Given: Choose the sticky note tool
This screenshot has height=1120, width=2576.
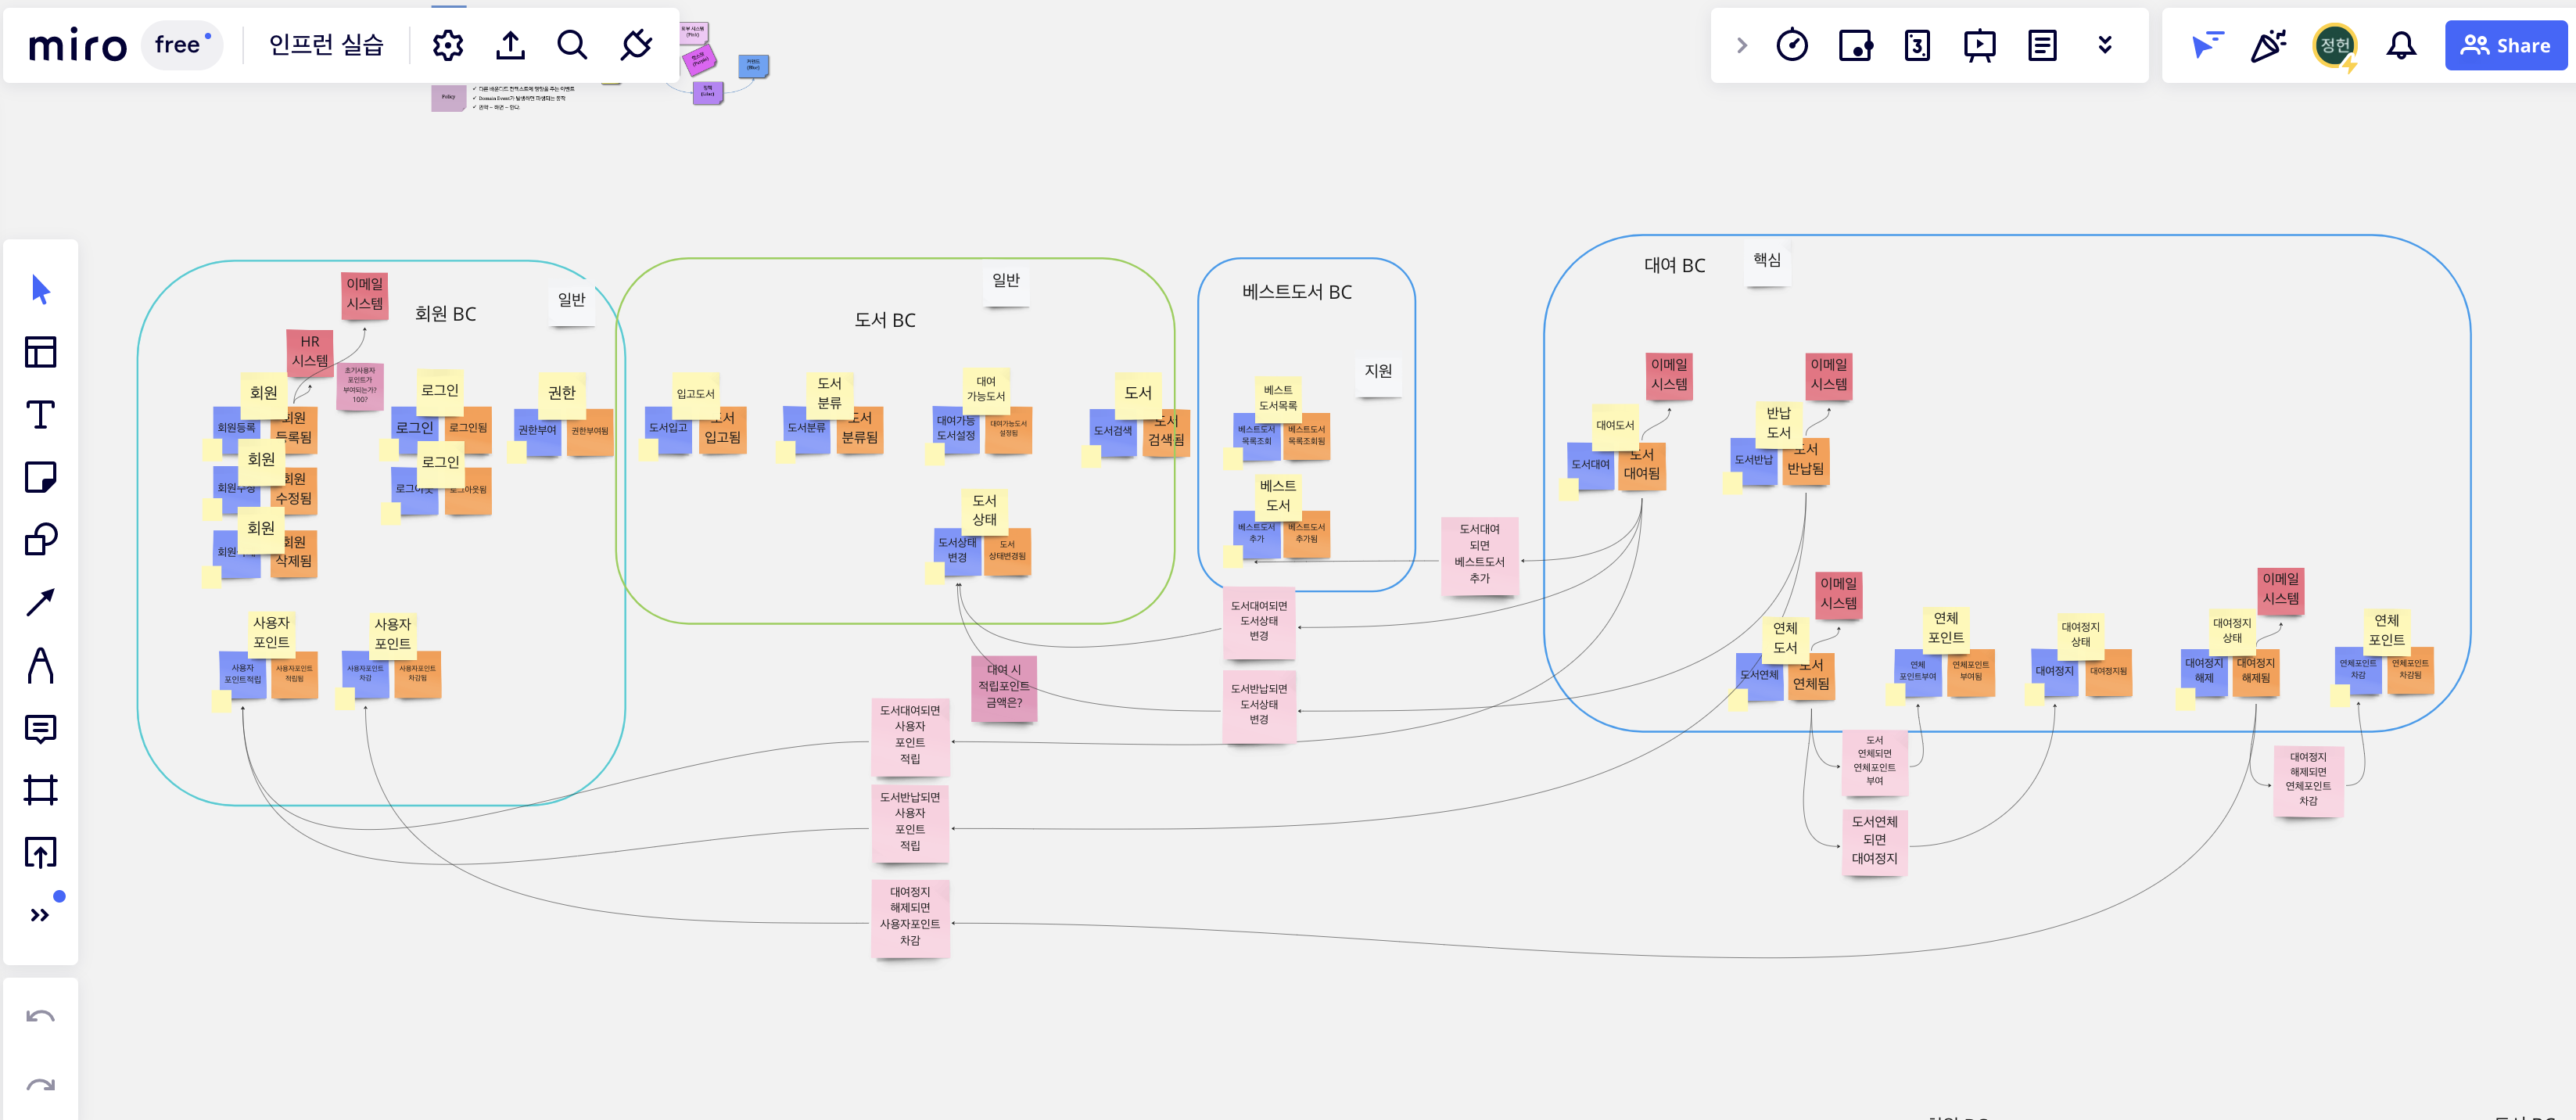Looking at the screenshot, I should 40,477.
